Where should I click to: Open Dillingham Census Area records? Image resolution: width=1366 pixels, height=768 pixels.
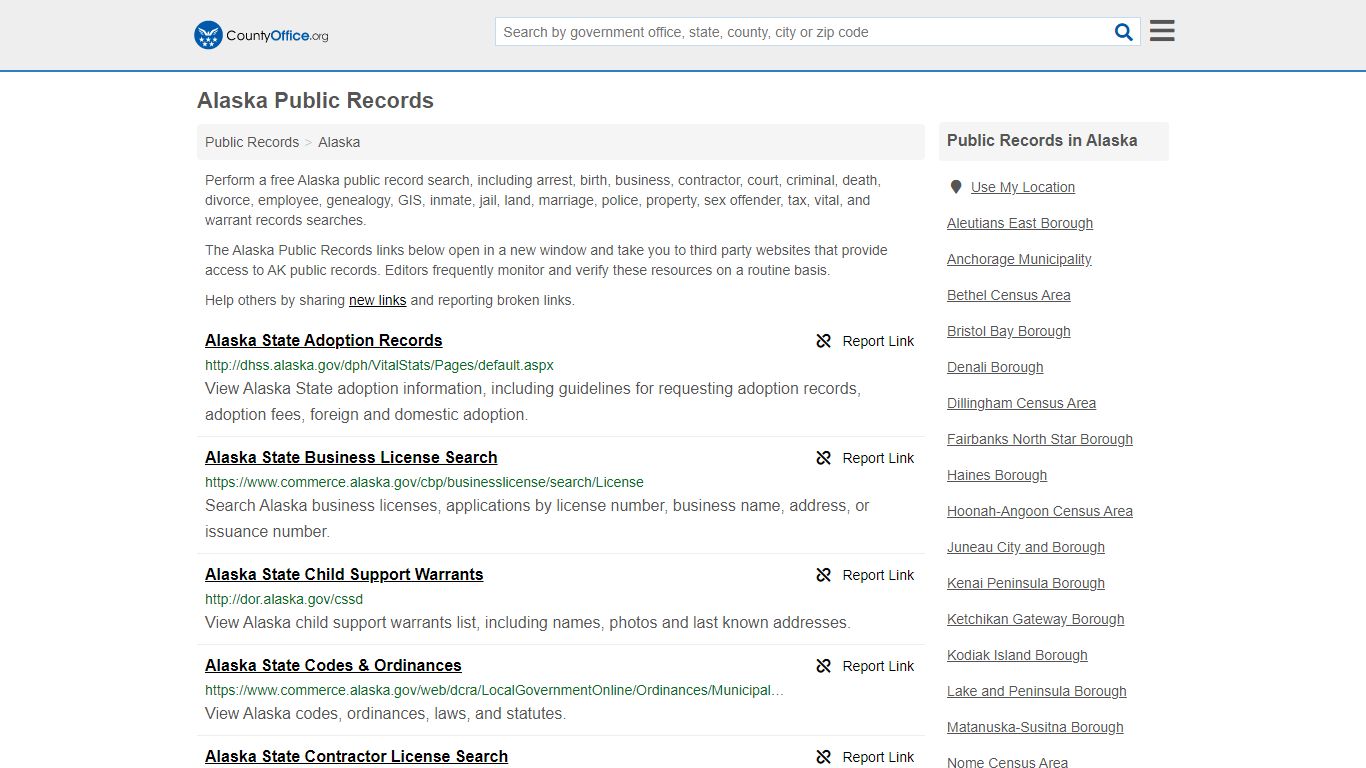click(x=1021, y=403)
